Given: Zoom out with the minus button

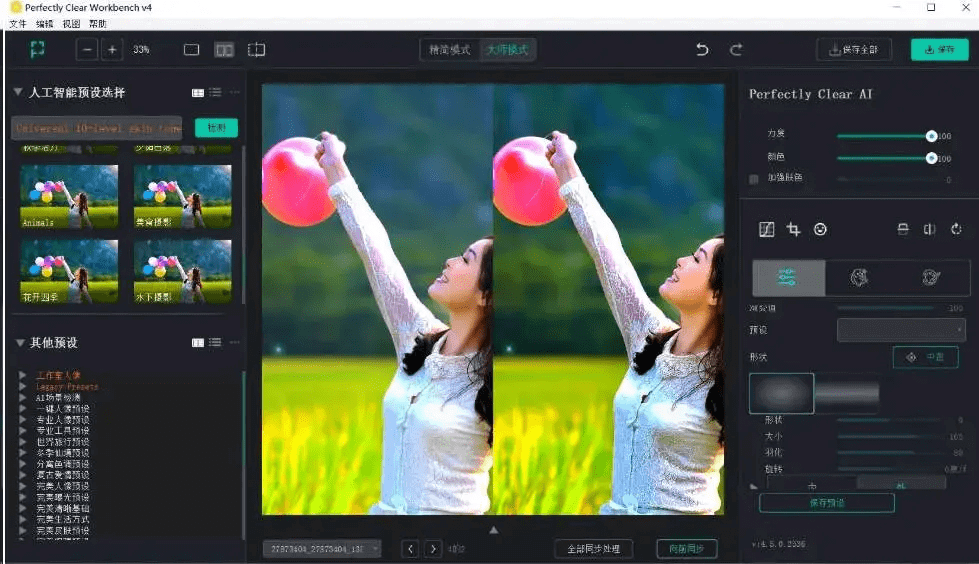Looking at the screenshot, I should 87,49.
